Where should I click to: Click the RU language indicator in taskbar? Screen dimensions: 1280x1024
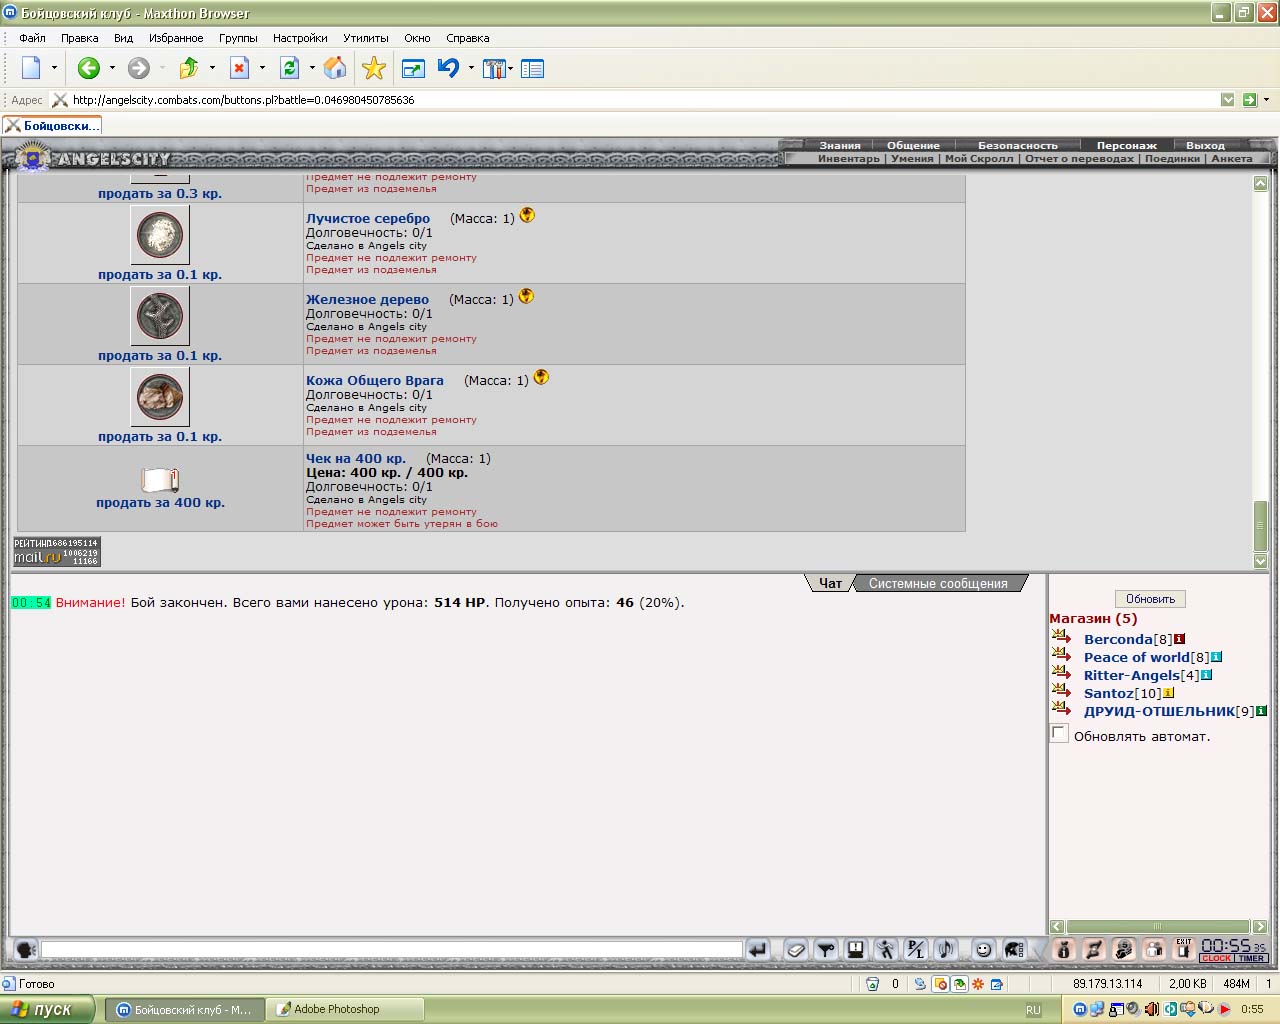(1033, 1010)
